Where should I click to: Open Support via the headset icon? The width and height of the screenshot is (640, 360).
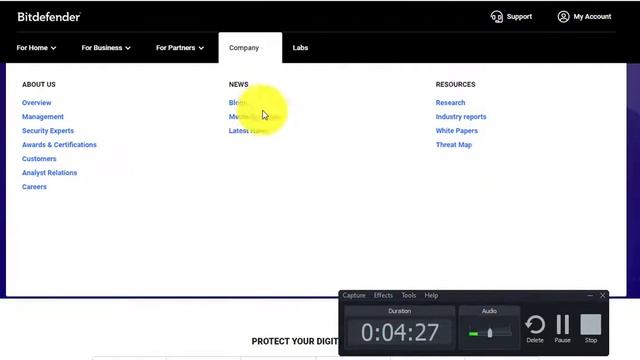coord(496,17)
